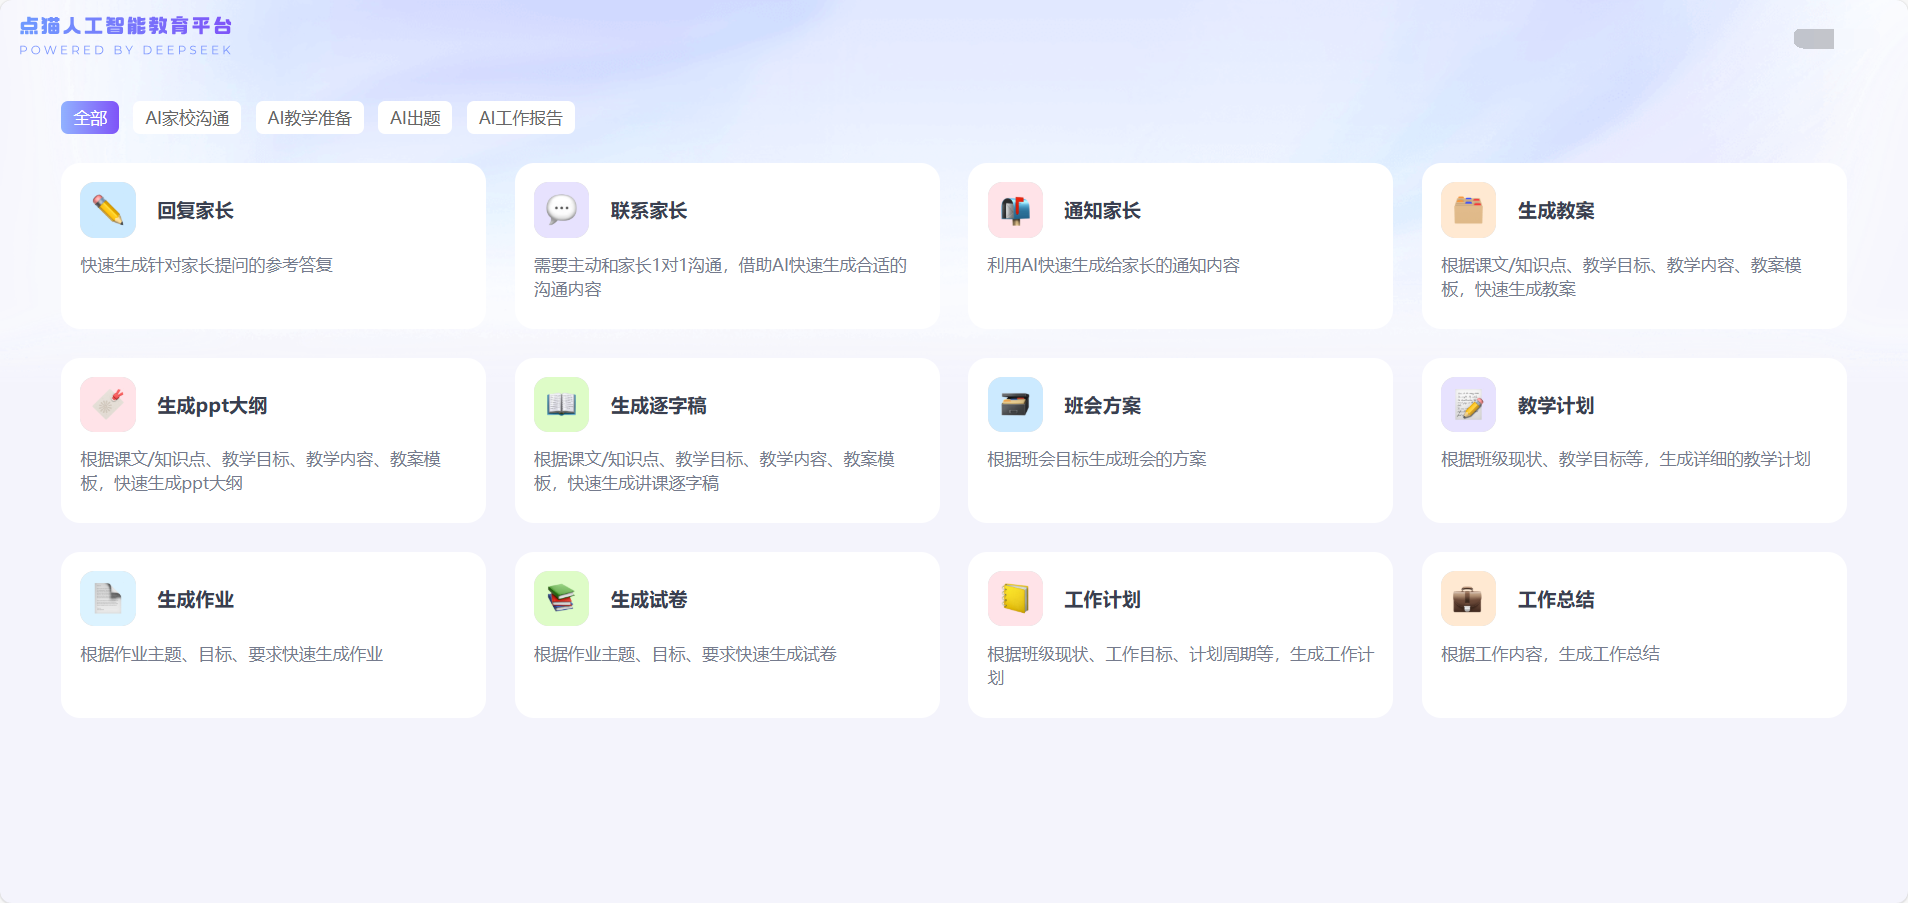The width and height of the screenshot is (1908, 903).
Task: Select the 全部 category tab
Action: [90, 118]
